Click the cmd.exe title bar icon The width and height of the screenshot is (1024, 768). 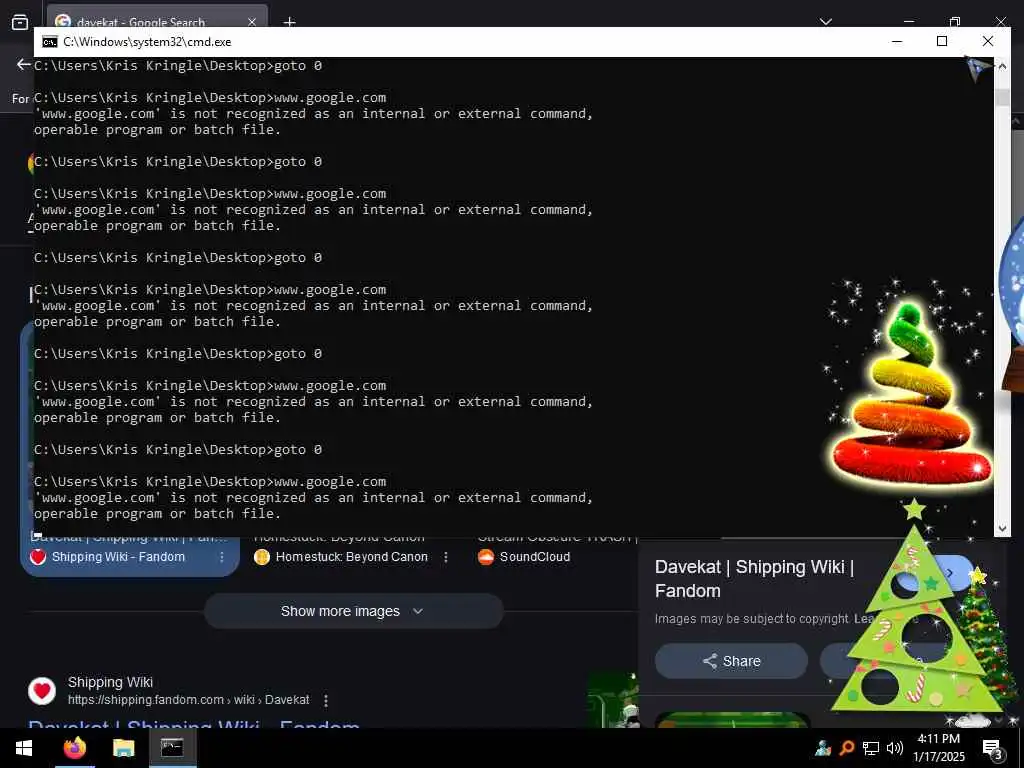point(50,42)
